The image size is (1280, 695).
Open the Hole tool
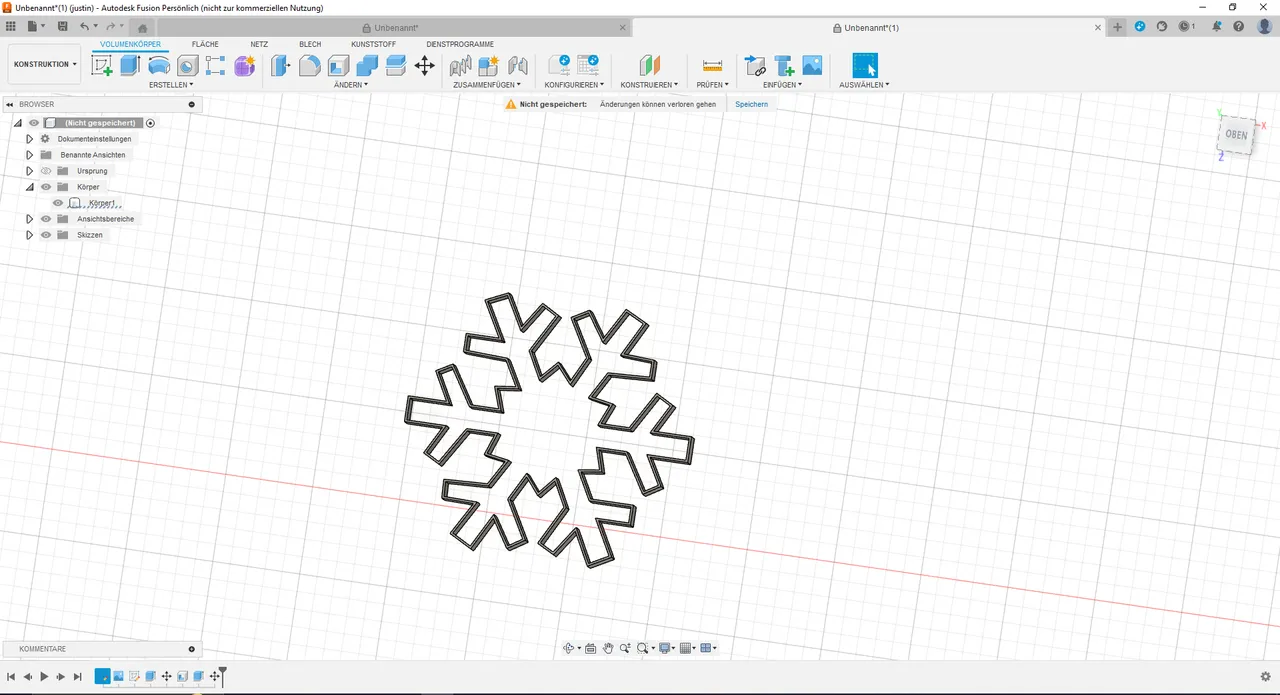(x=187, y=65)
